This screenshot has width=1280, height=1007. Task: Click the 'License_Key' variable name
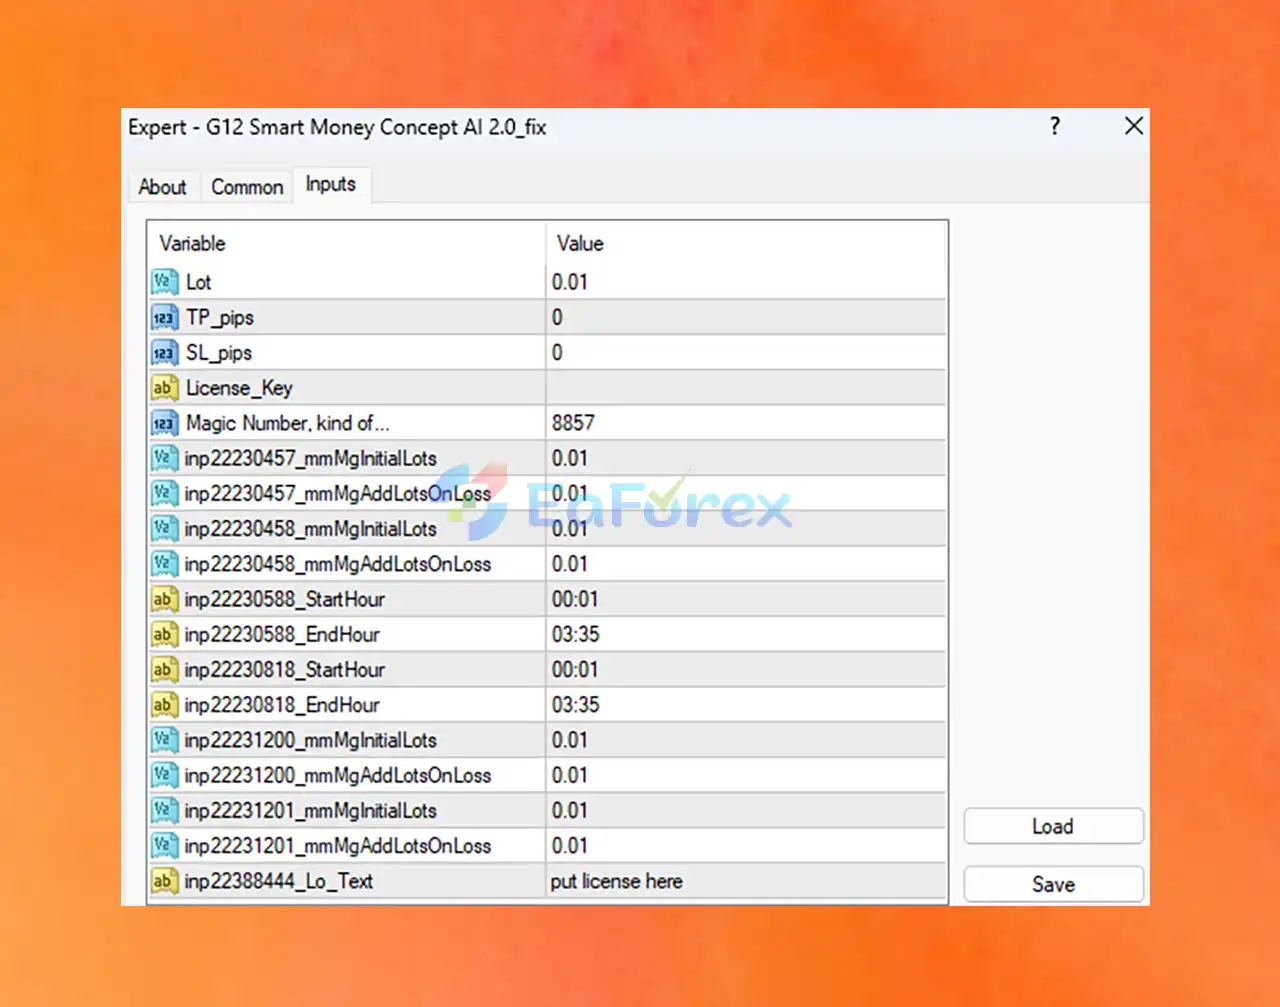(239, 388)
